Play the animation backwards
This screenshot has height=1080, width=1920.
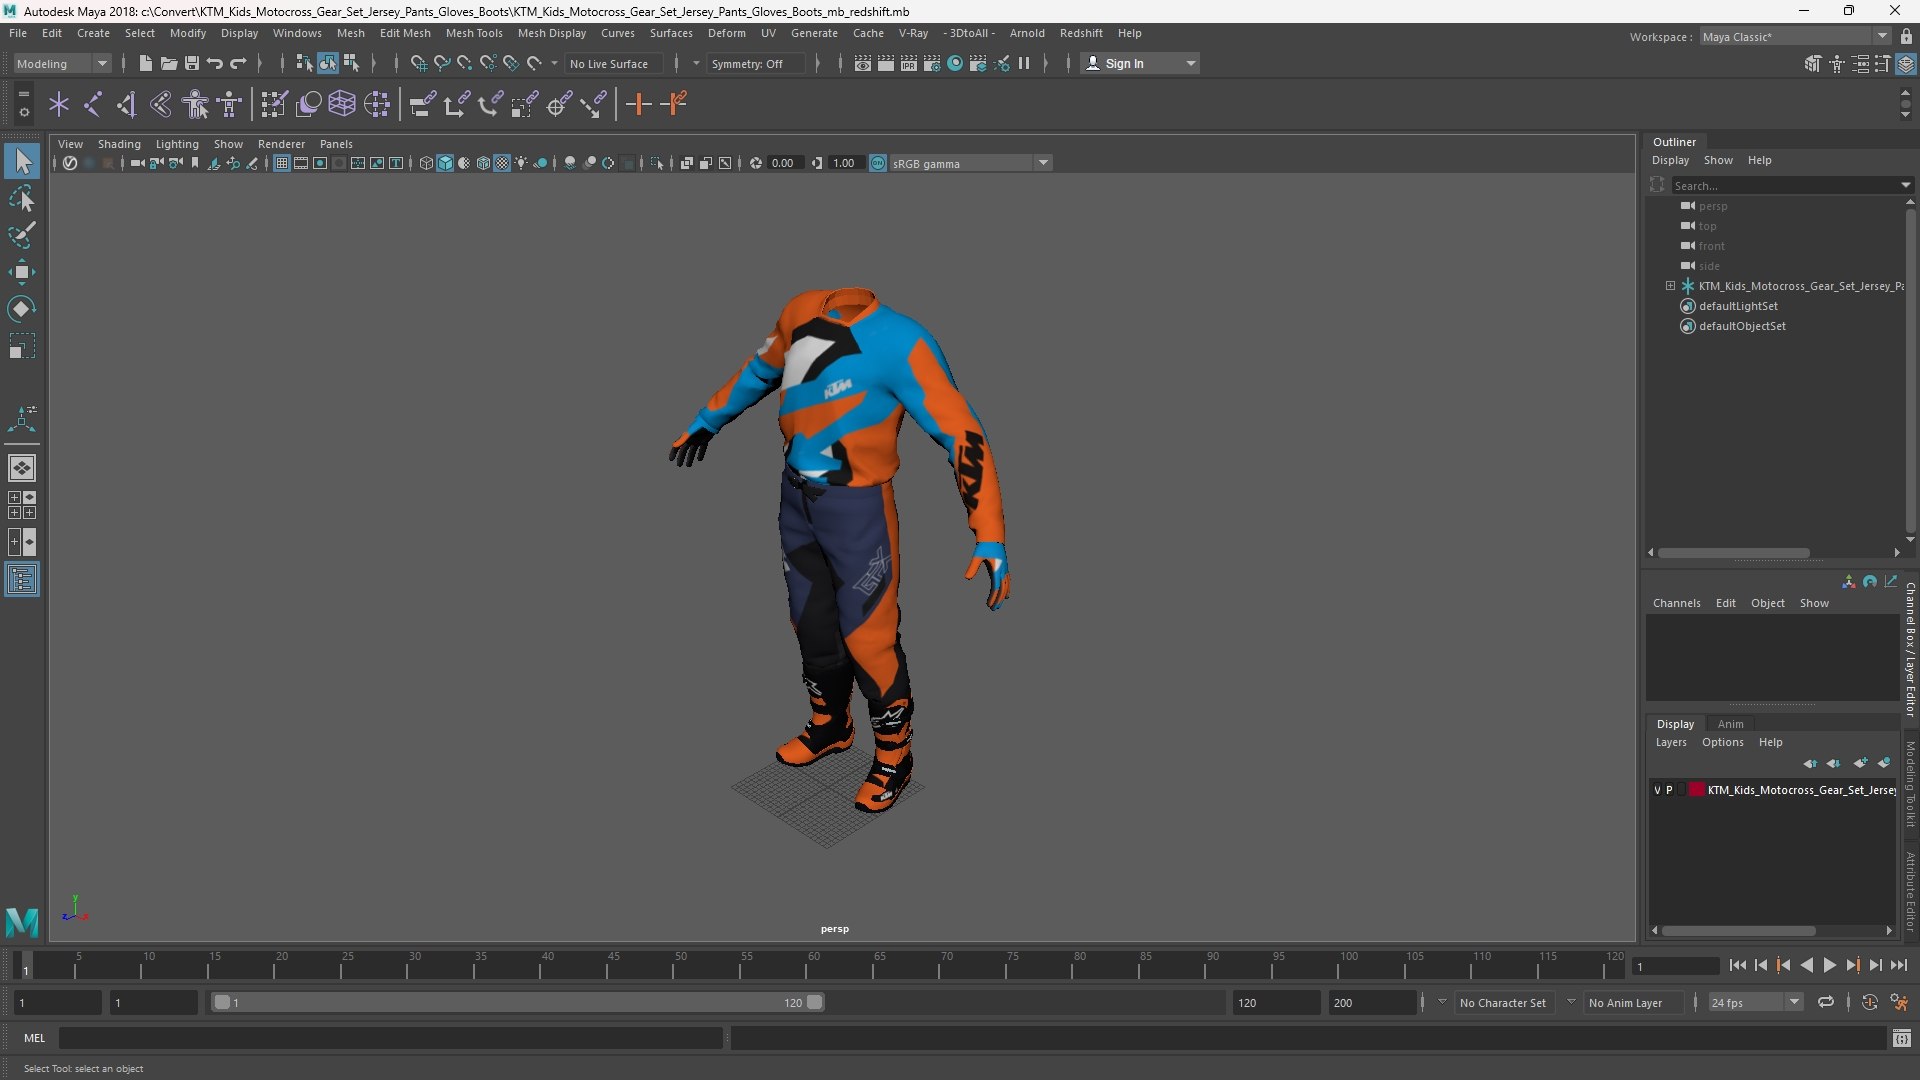1806,965
